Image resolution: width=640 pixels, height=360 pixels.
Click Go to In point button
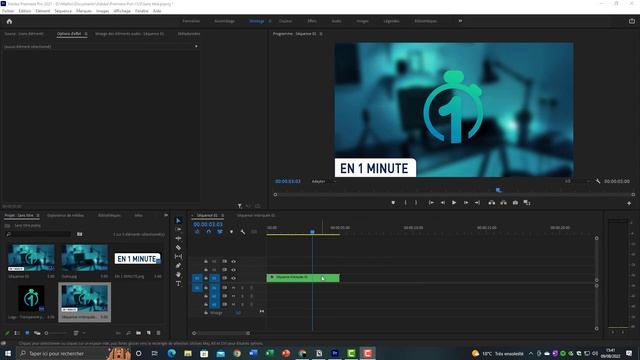point(431,202)
